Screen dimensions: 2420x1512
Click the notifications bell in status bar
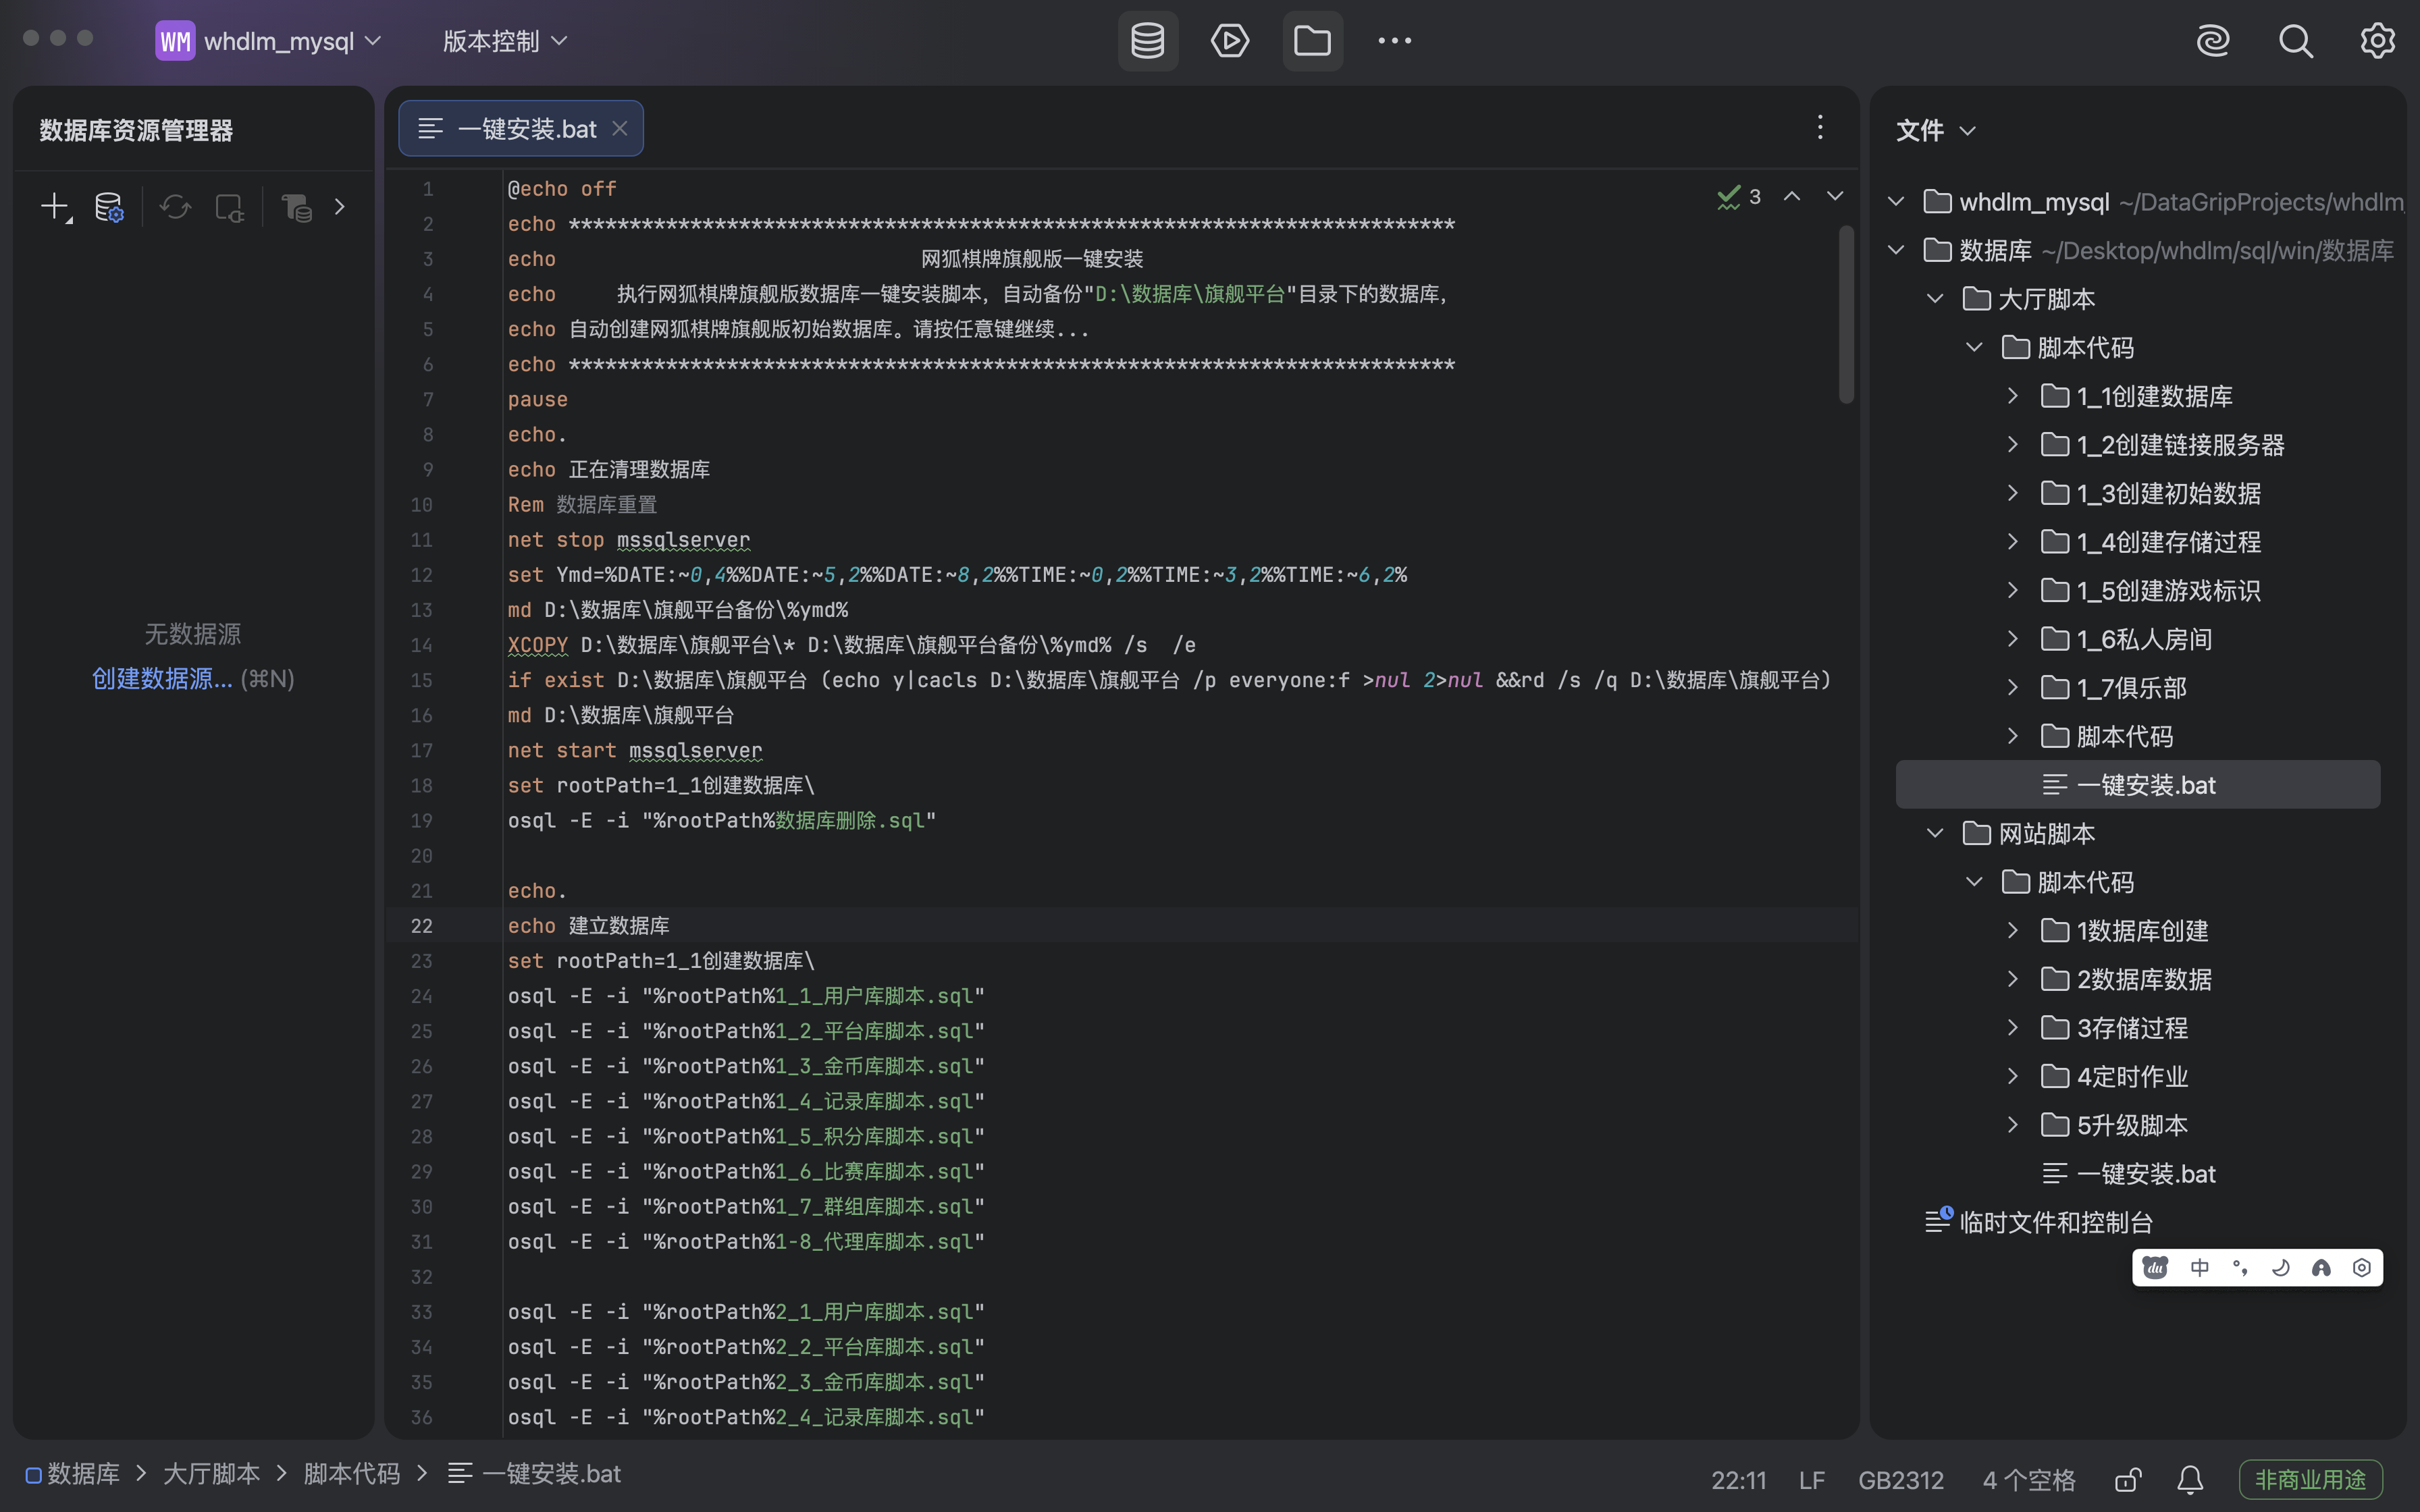[2190, 1479]
